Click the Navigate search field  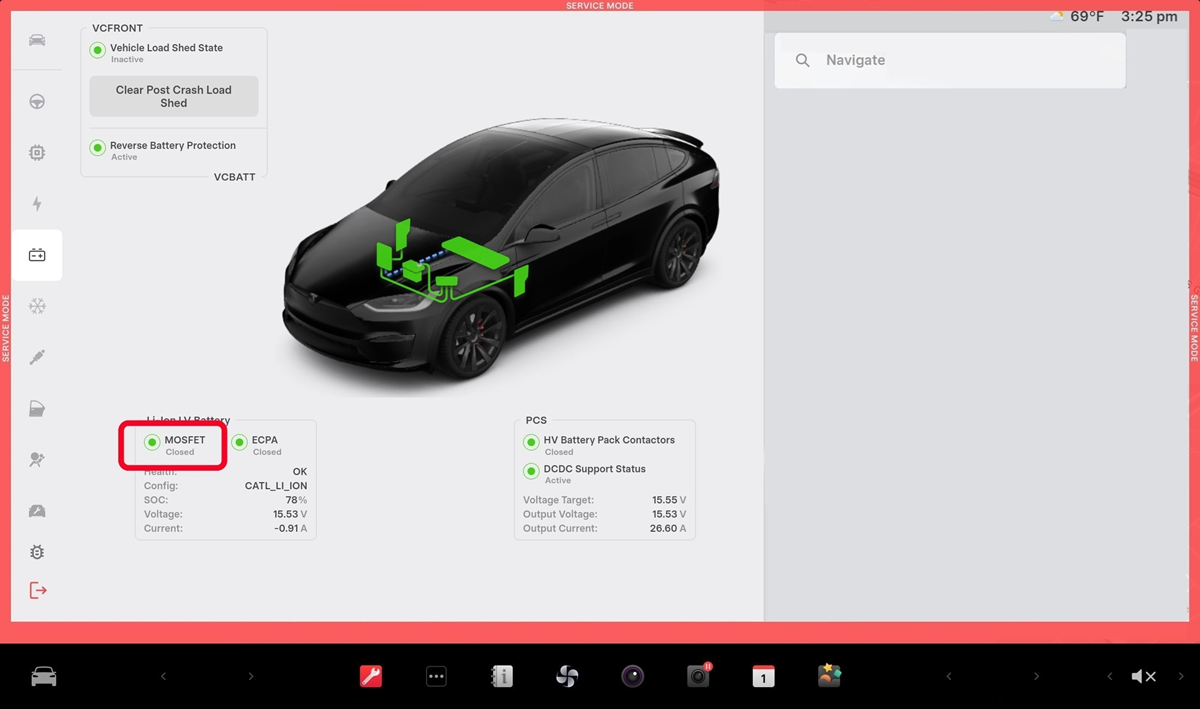[950, 60]
